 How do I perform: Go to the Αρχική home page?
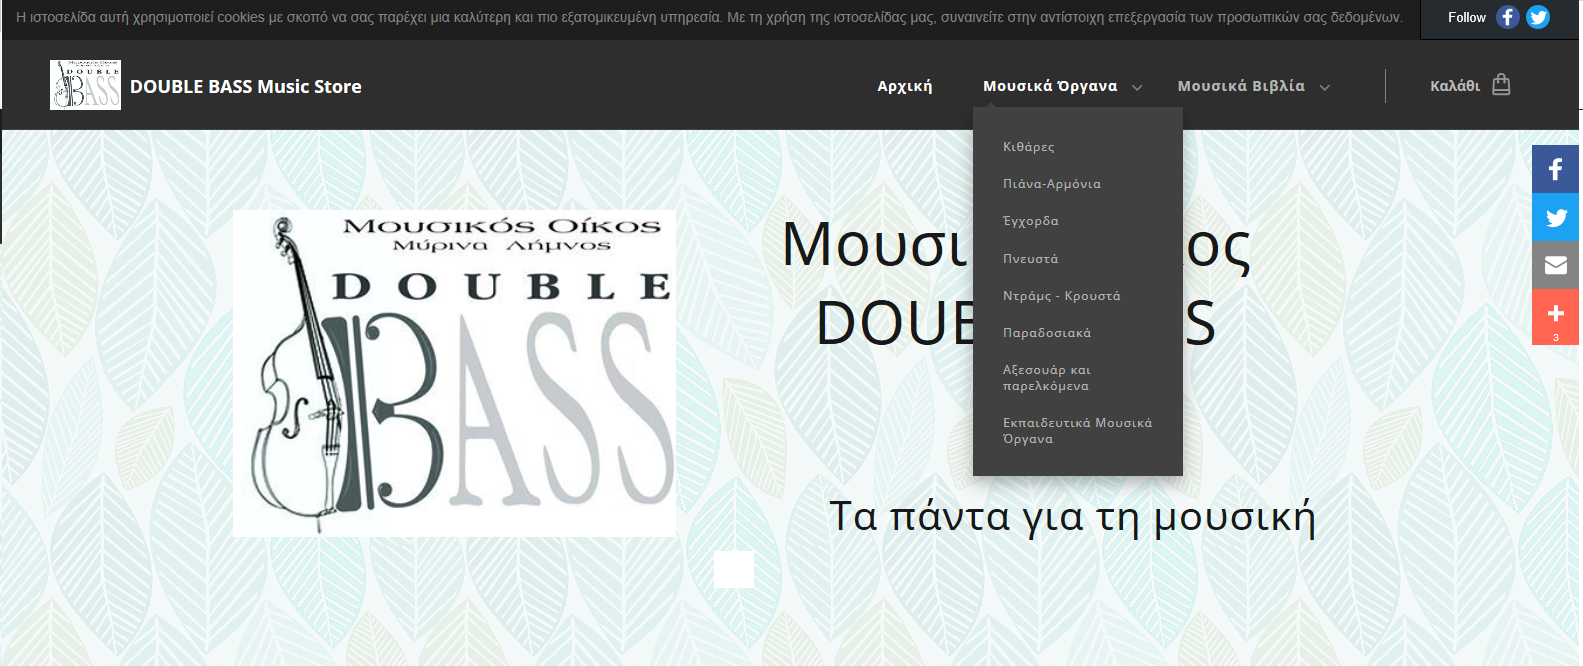coord(904,86)
